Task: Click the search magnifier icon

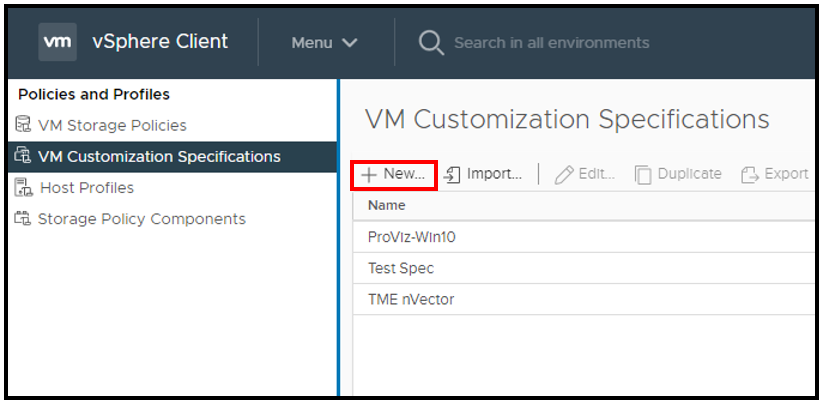Action: click(431, 42)
